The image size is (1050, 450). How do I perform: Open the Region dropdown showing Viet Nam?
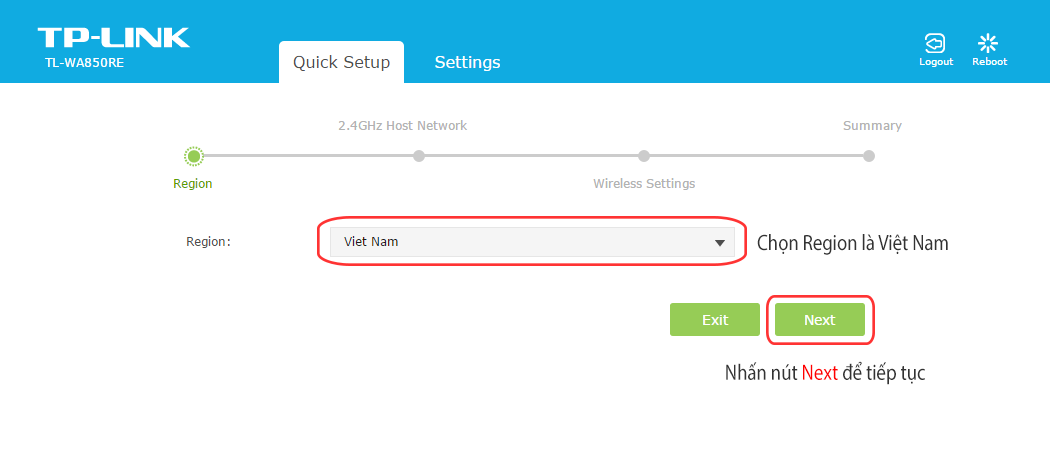(x=532, y=242)
